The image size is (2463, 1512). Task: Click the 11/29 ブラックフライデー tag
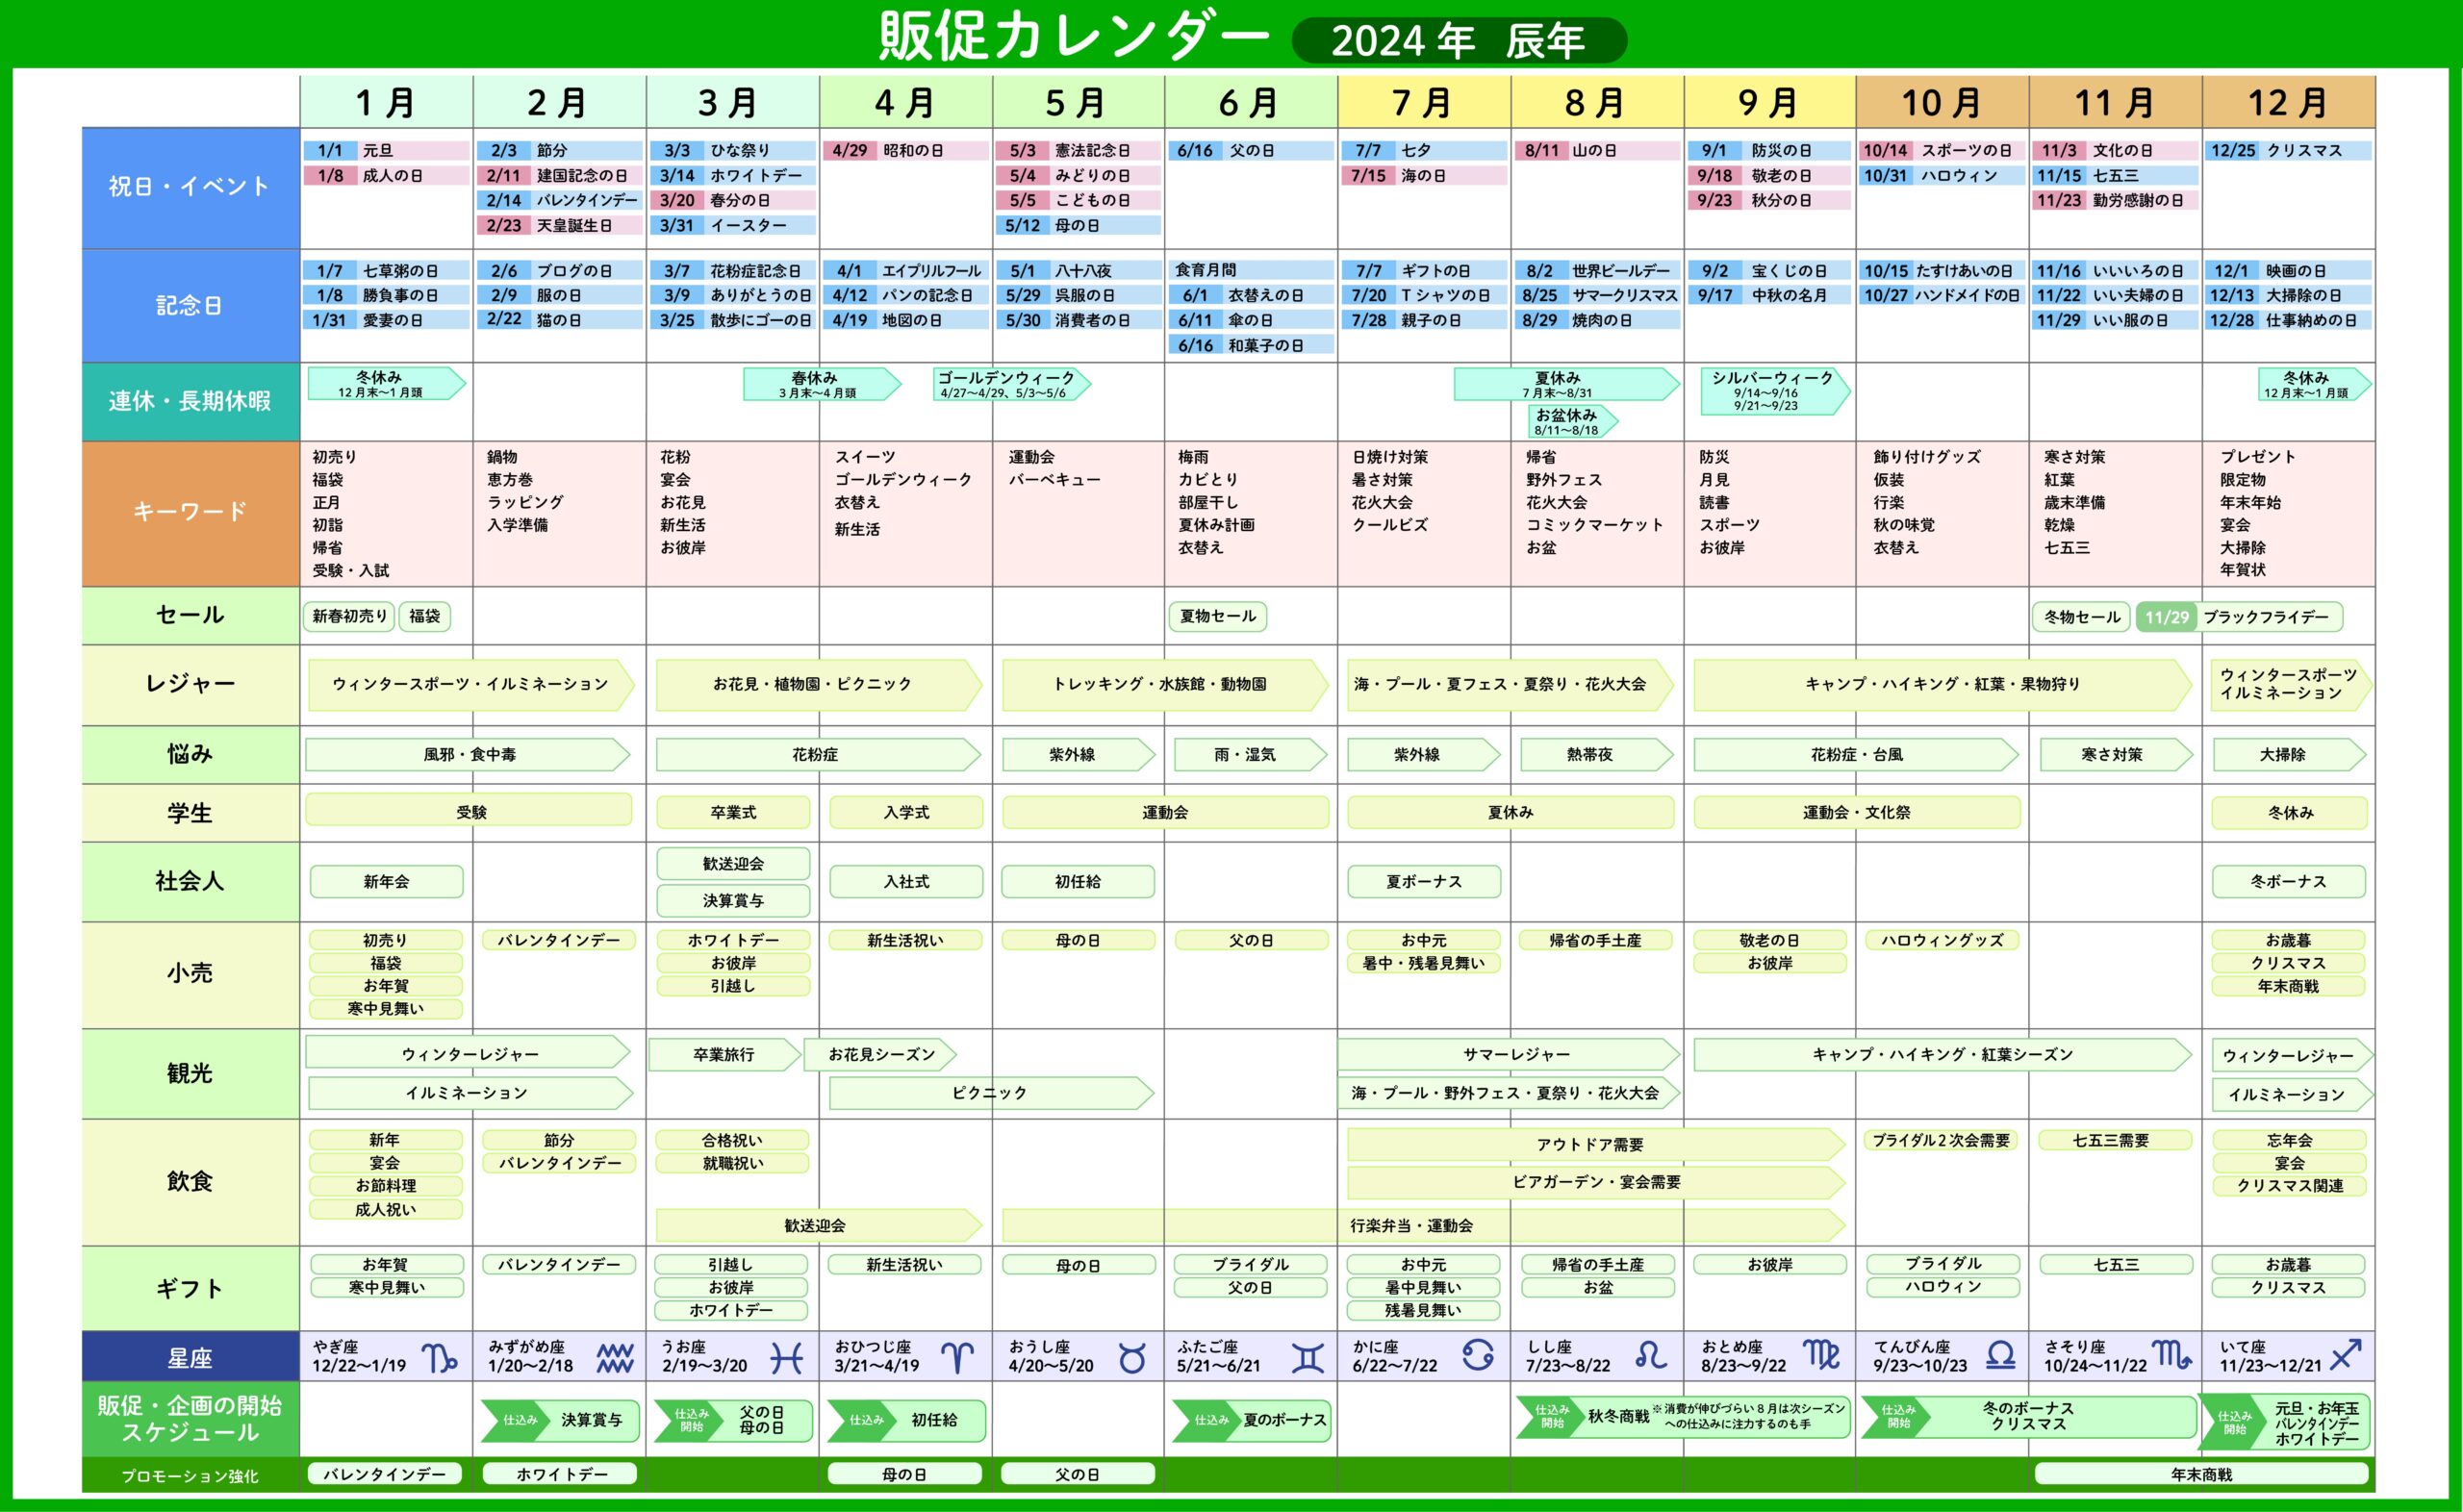point(2239,617)
